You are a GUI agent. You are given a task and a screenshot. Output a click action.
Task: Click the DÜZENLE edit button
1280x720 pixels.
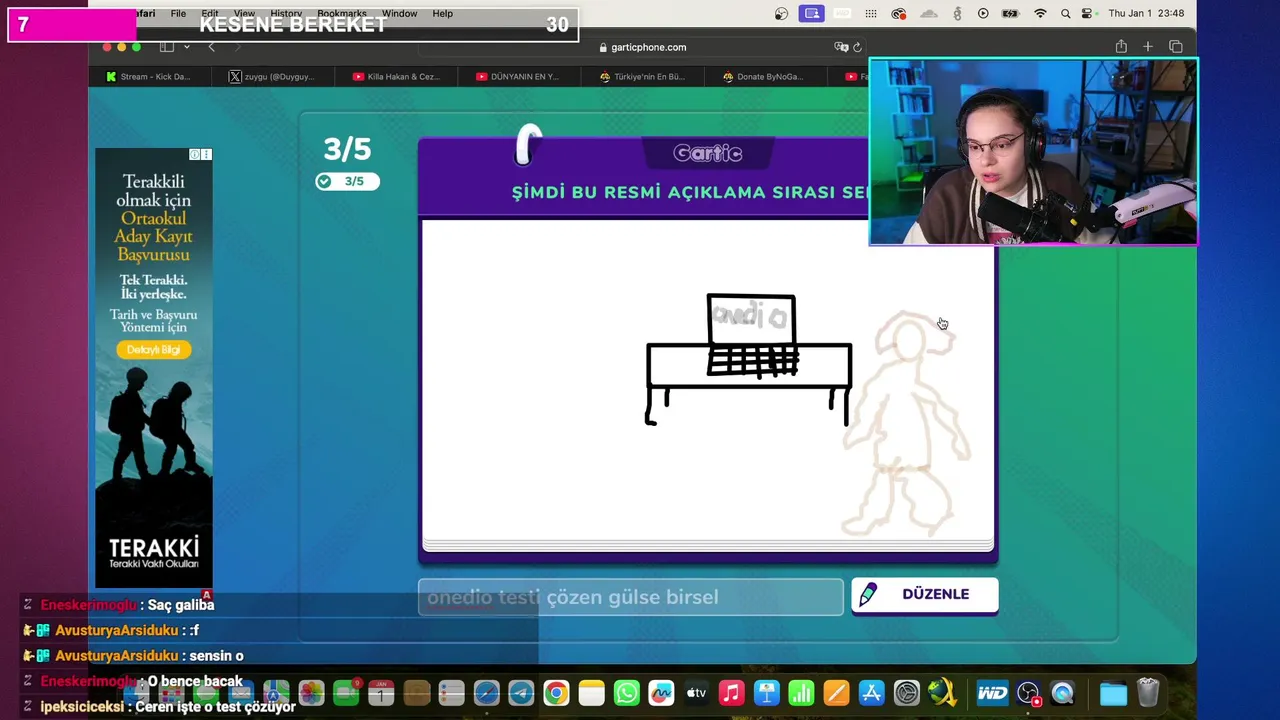coord(924,595)
